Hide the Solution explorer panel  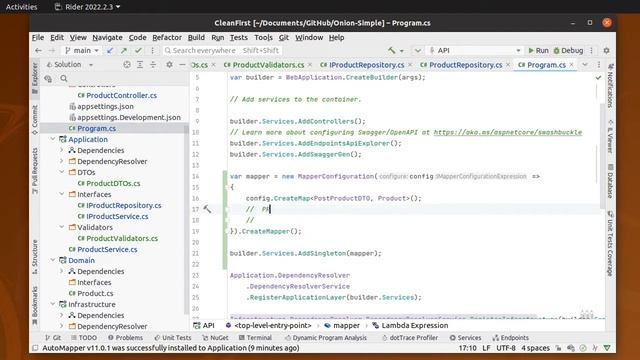(x=182, y=64)
